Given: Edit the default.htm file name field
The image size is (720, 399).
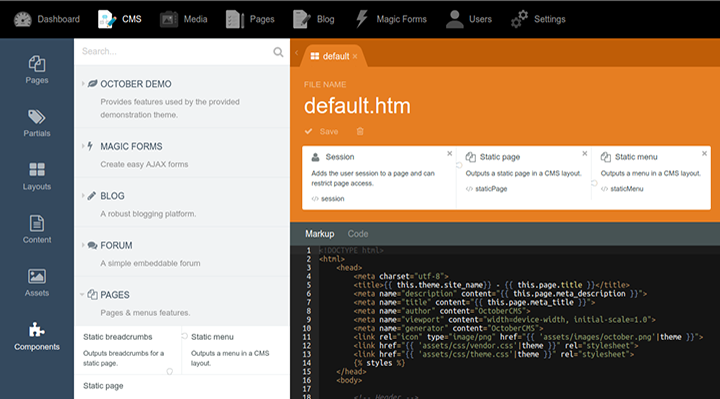Looking at the screenshot, I should point(357,106).
